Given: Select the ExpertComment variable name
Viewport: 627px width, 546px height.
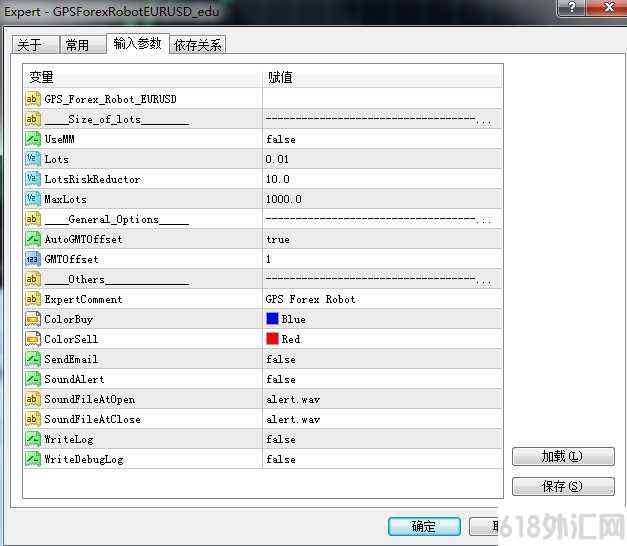Looking at the screenshot, I should tap(83, 299).
